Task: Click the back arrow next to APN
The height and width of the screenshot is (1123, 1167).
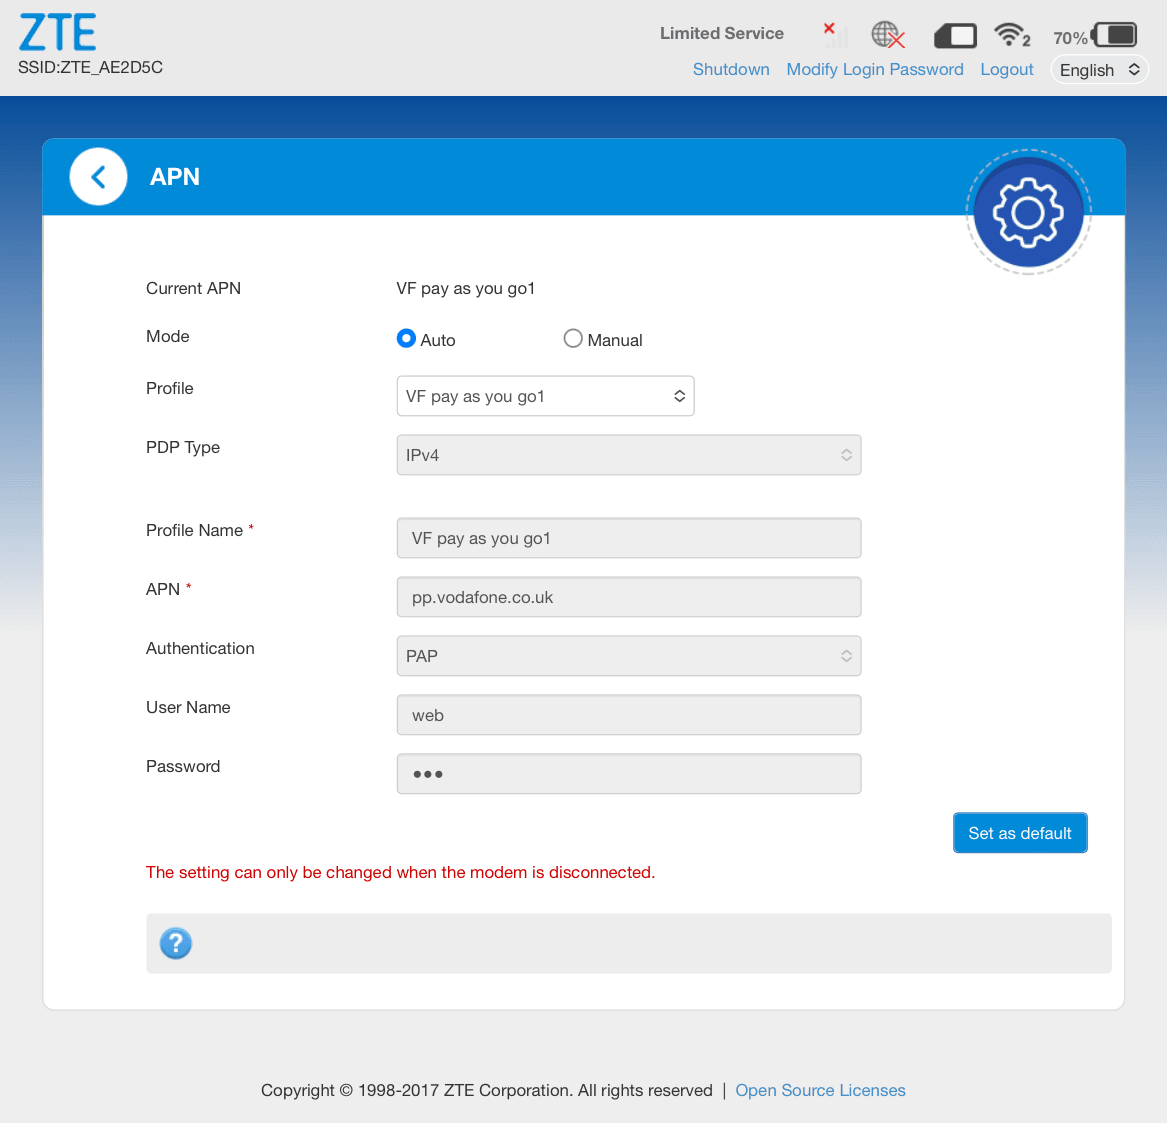Action: [98, 176]
